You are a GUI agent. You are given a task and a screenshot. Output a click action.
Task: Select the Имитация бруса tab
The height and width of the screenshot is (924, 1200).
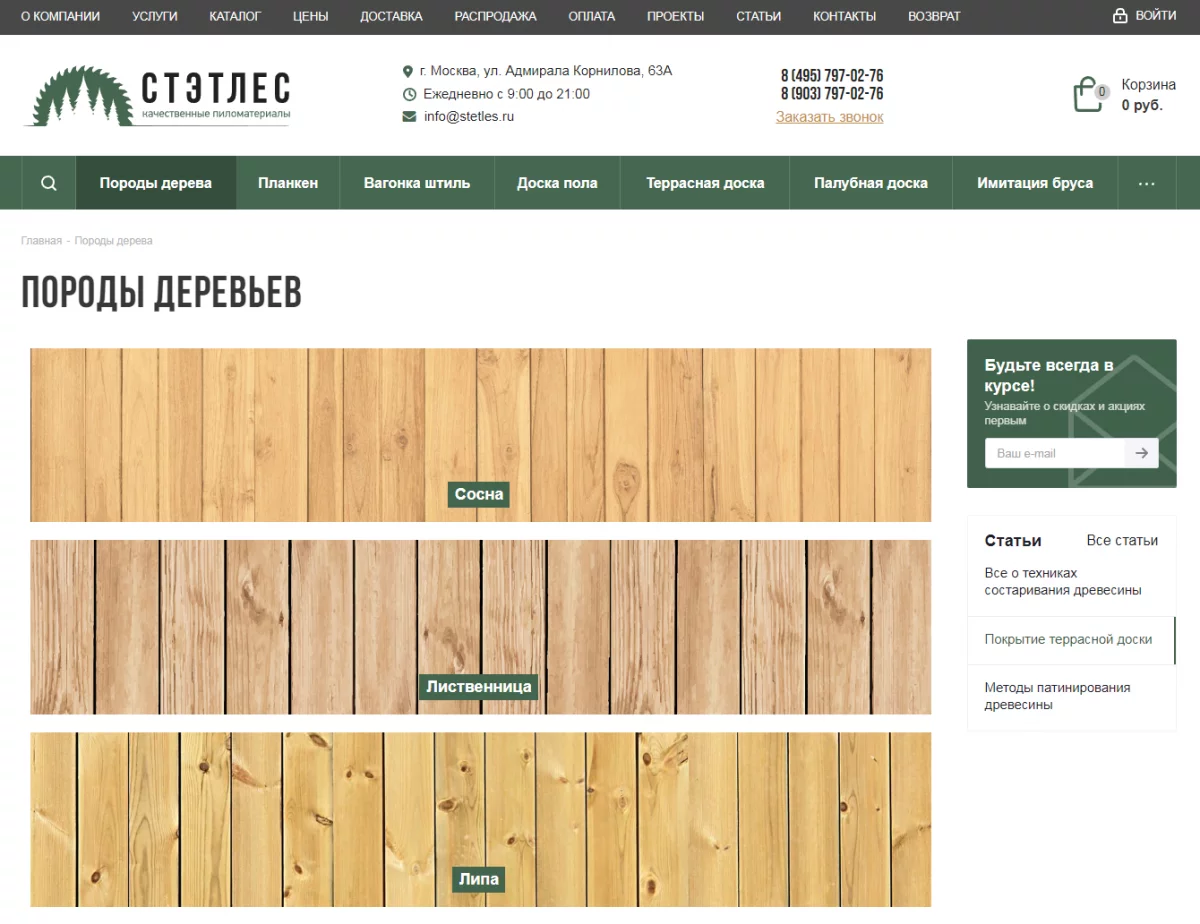(x=1035, y=183)
